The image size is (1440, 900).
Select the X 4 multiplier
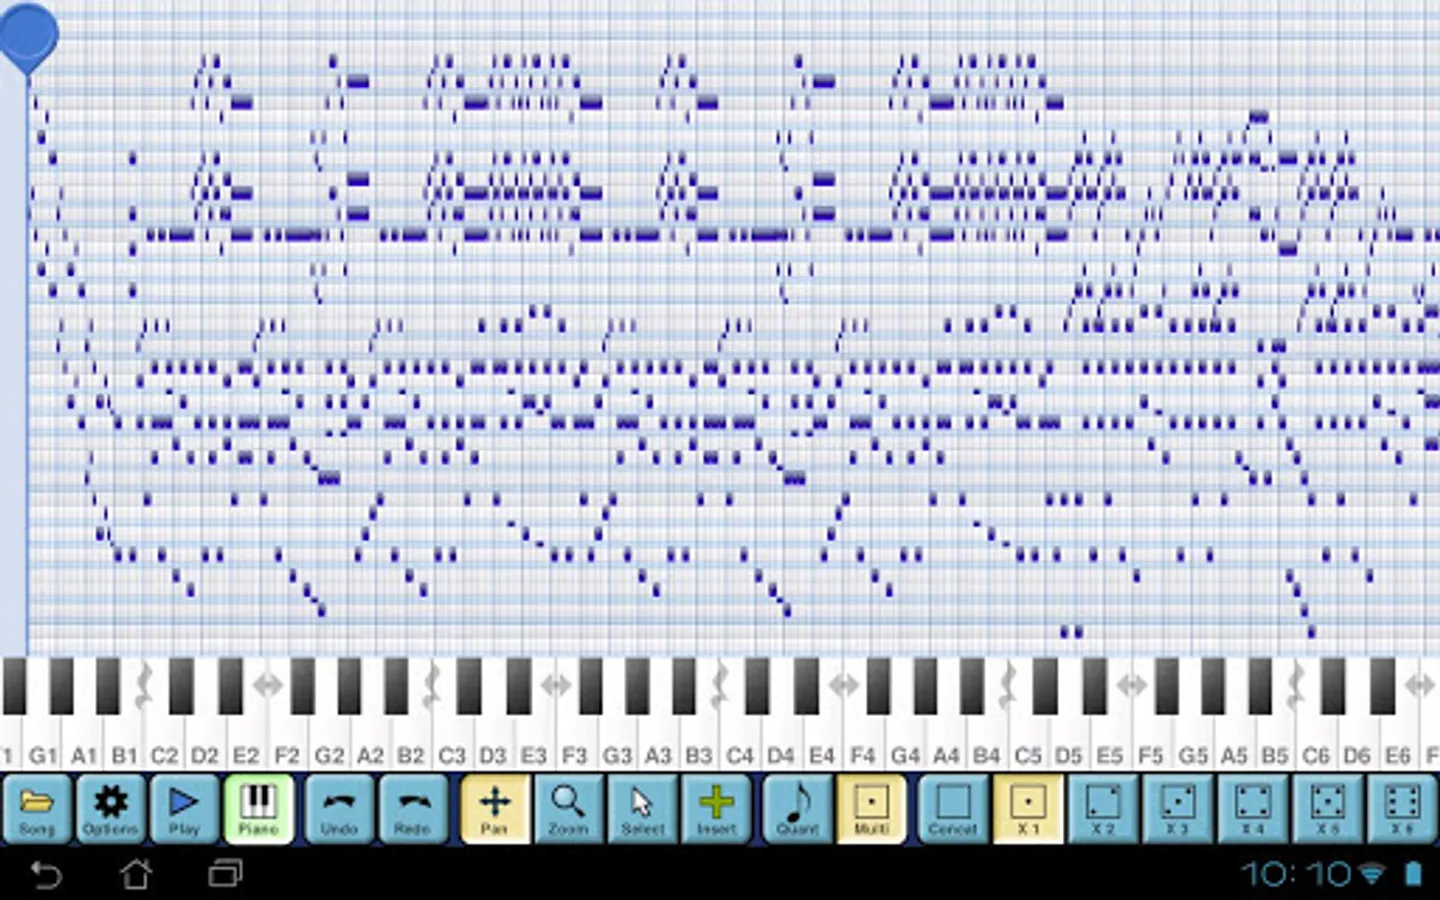coord(1253,808)
